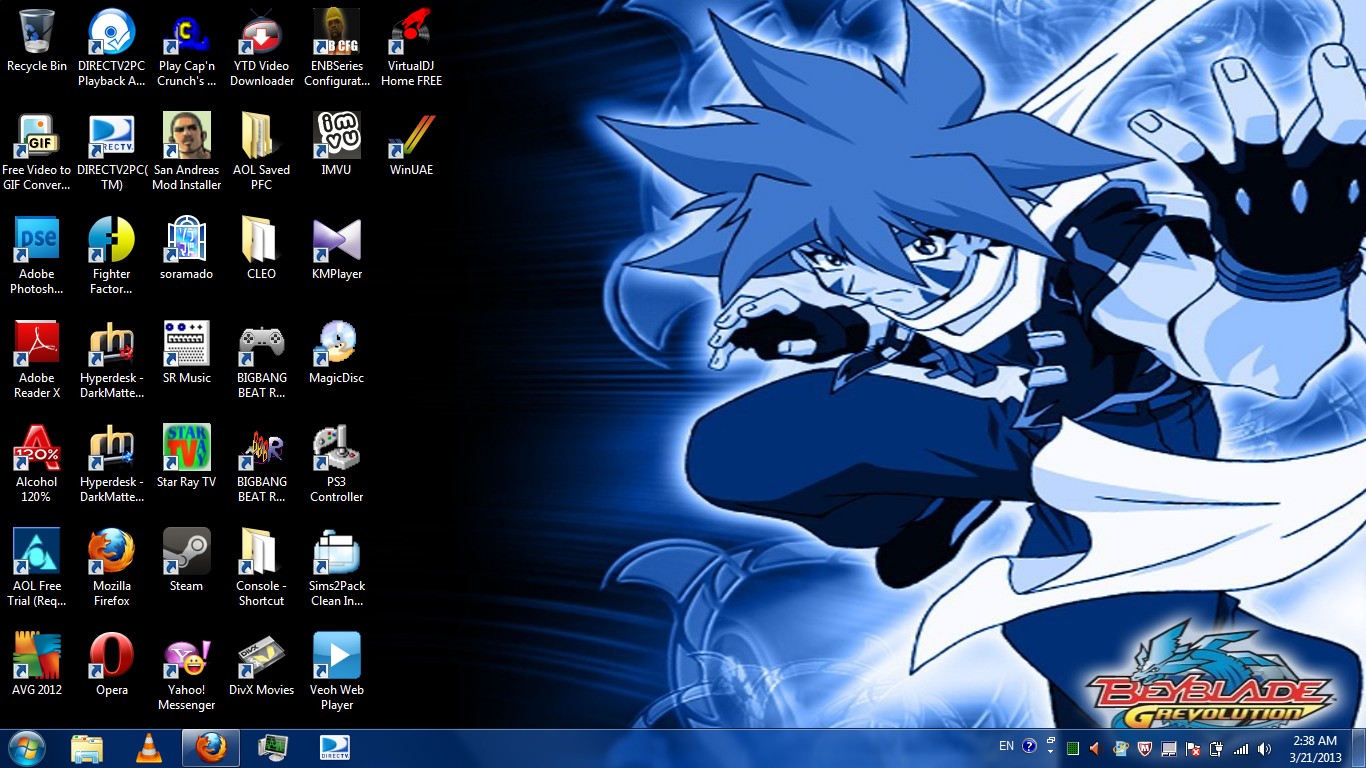Click the power plug battery tray icon
This screenshot has width=1366, height=768.
coord(1217,748)
